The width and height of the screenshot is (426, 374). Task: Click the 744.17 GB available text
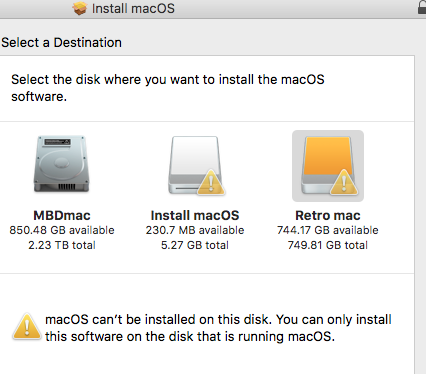(328, 230)
